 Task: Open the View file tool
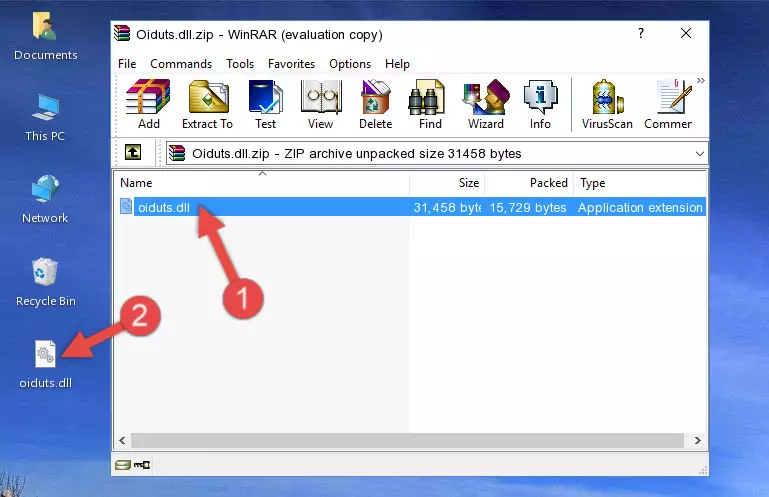pyautogui.click(x=321, y=105)
